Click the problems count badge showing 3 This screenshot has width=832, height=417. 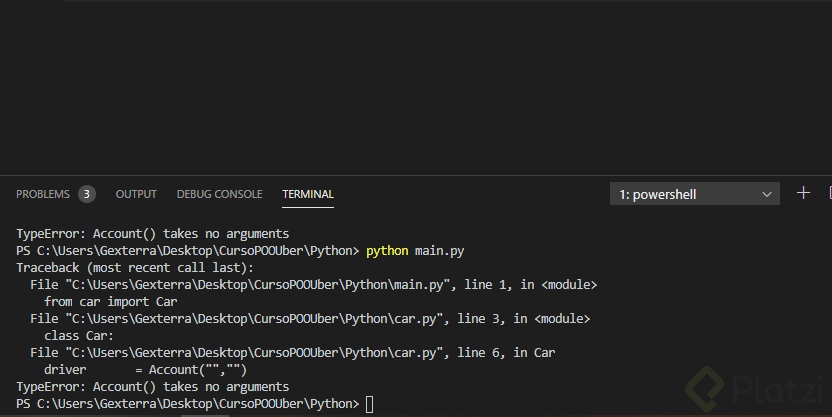pos(87,194)
